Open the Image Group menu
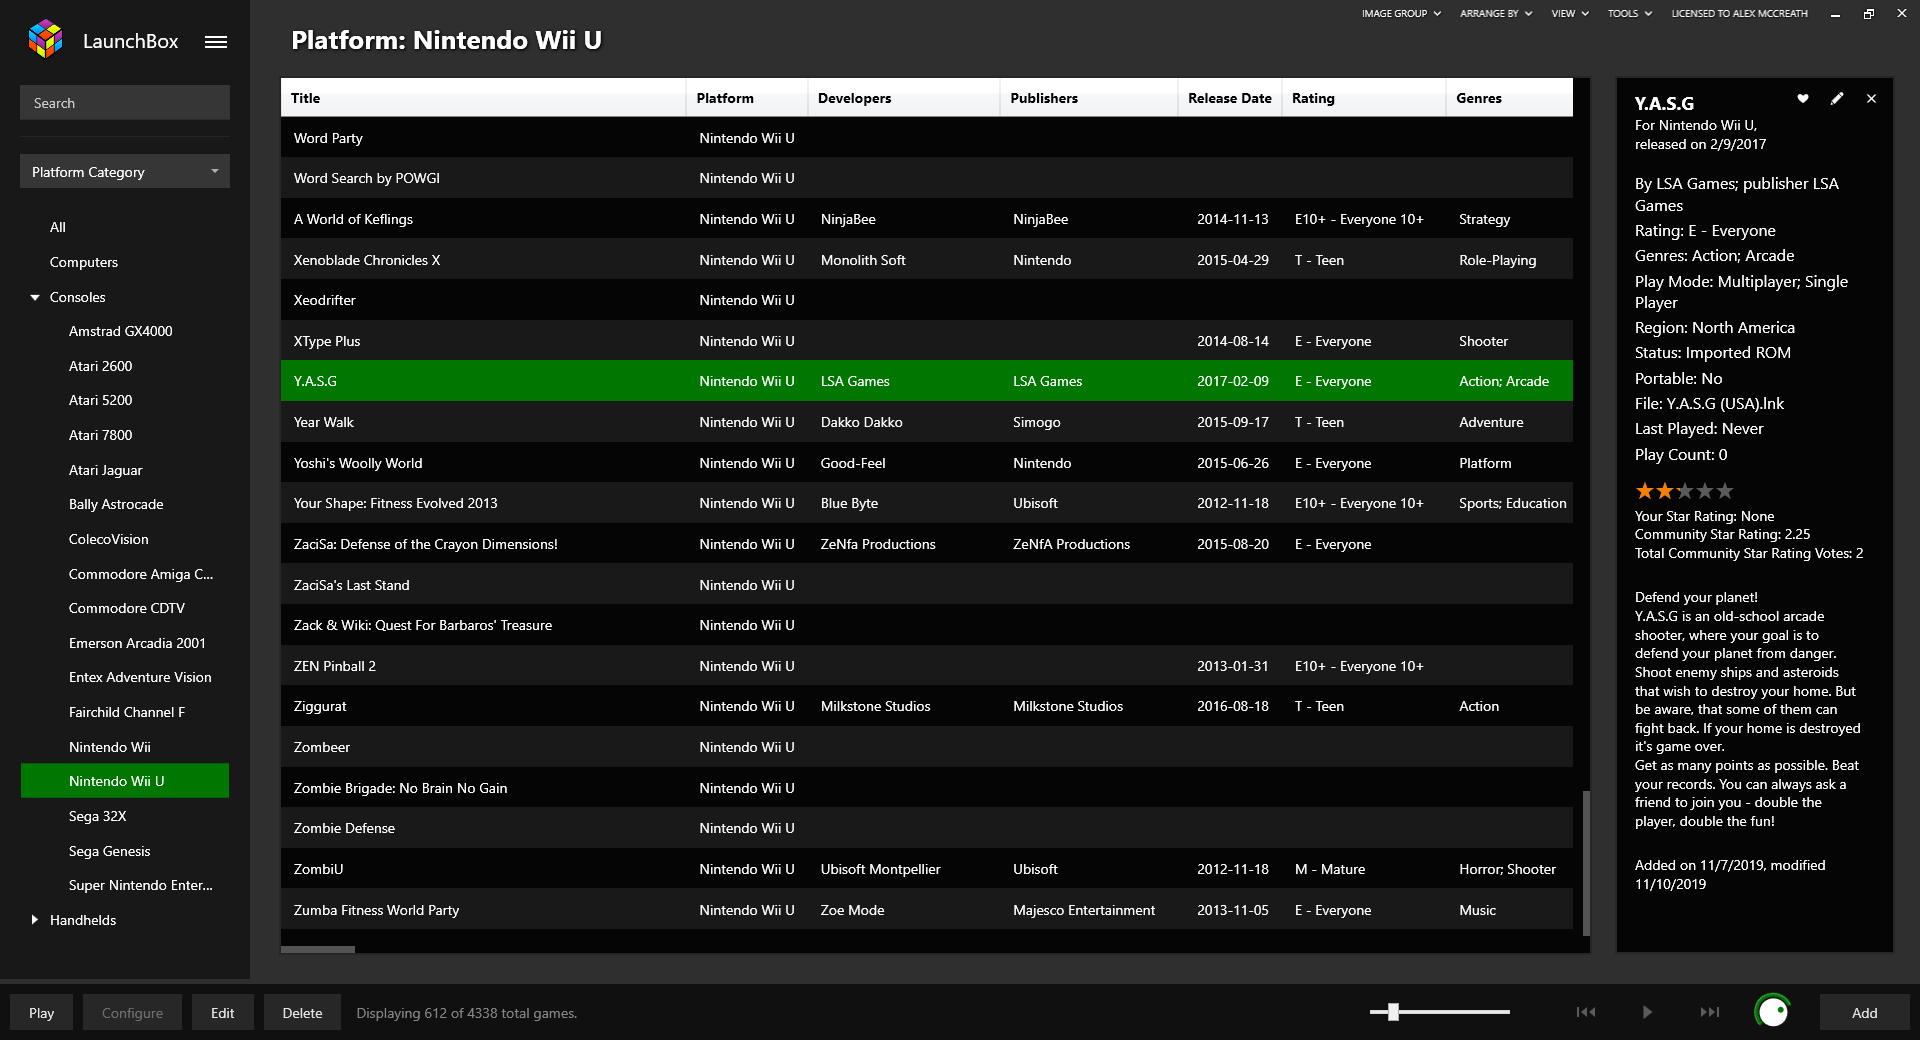1920x1040 pixels. 1401,14
